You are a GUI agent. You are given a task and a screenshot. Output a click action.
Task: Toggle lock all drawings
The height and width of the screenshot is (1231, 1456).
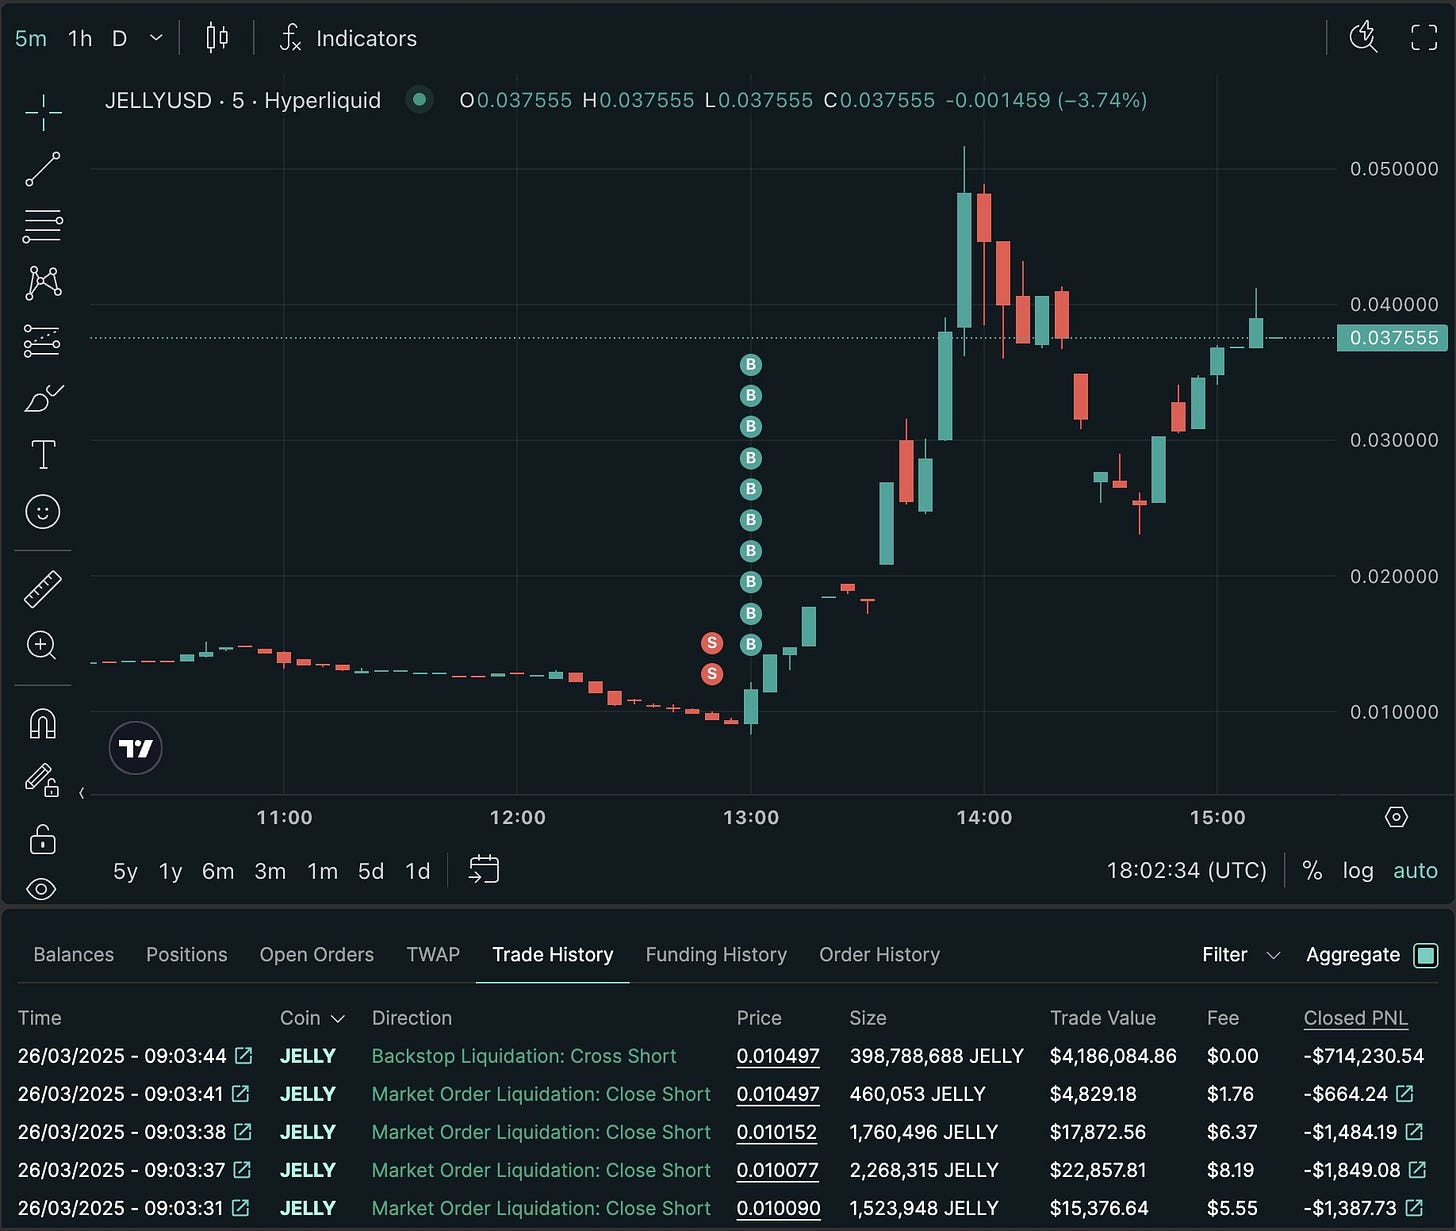(43, 838)
